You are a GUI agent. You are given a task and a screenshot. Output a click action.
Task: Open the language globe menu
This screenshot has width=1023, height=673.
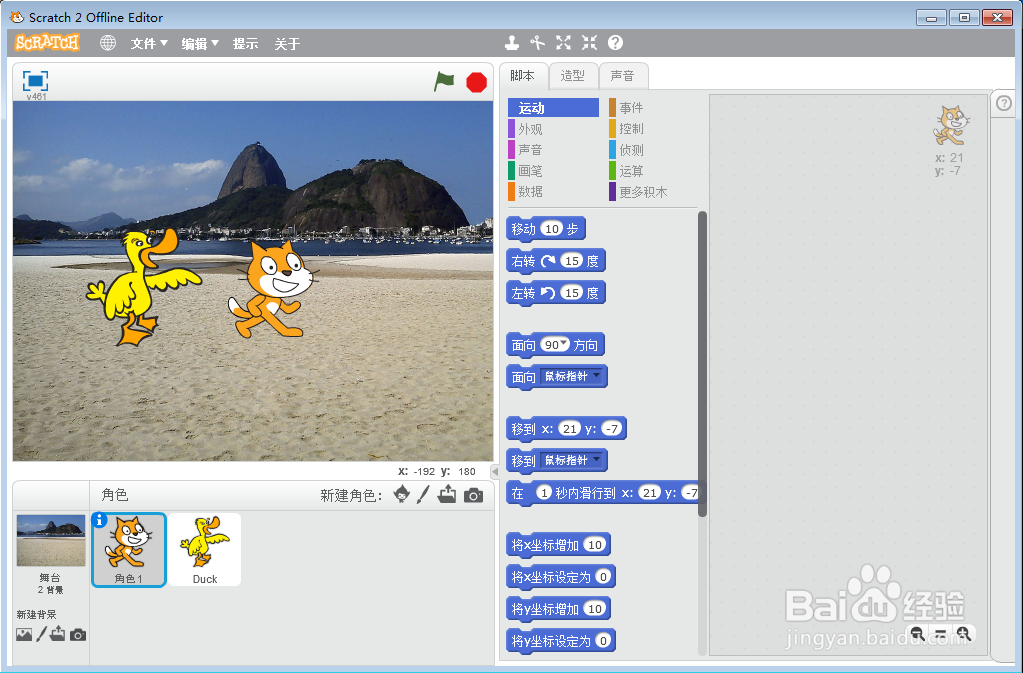tap(108, 43)
